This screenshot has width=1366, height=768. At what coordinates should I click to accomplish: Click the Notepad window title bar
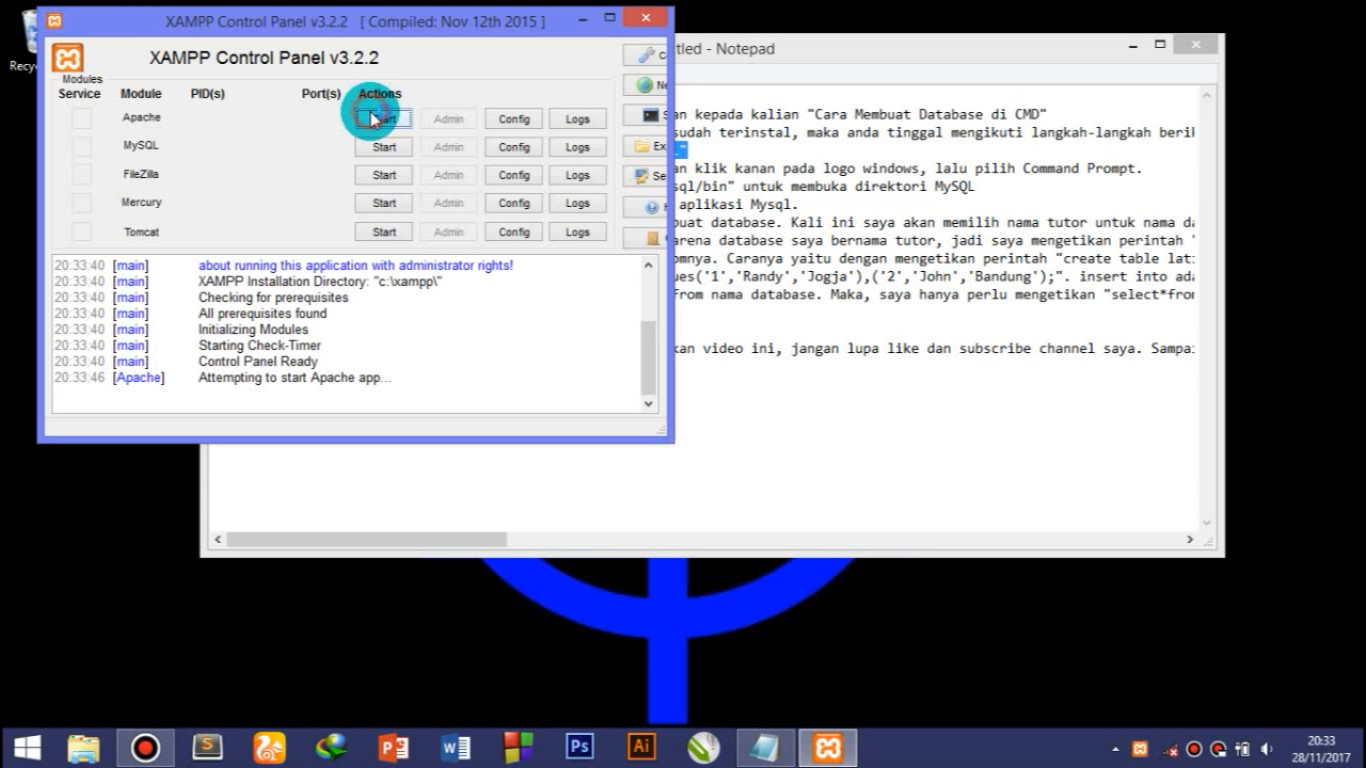[x=900, y=48]
